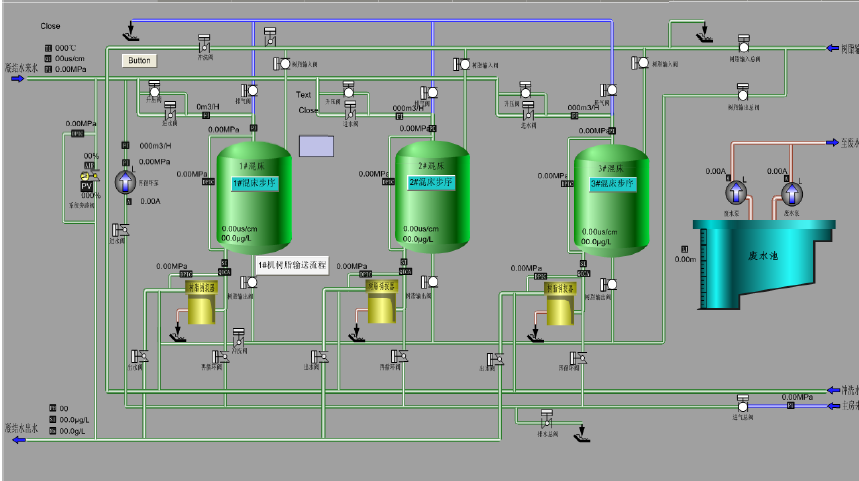Click the right wastewater pump above 废水池
Image resolution: width=859 pixels, height=481 pixels.
(x=792, y=192)
